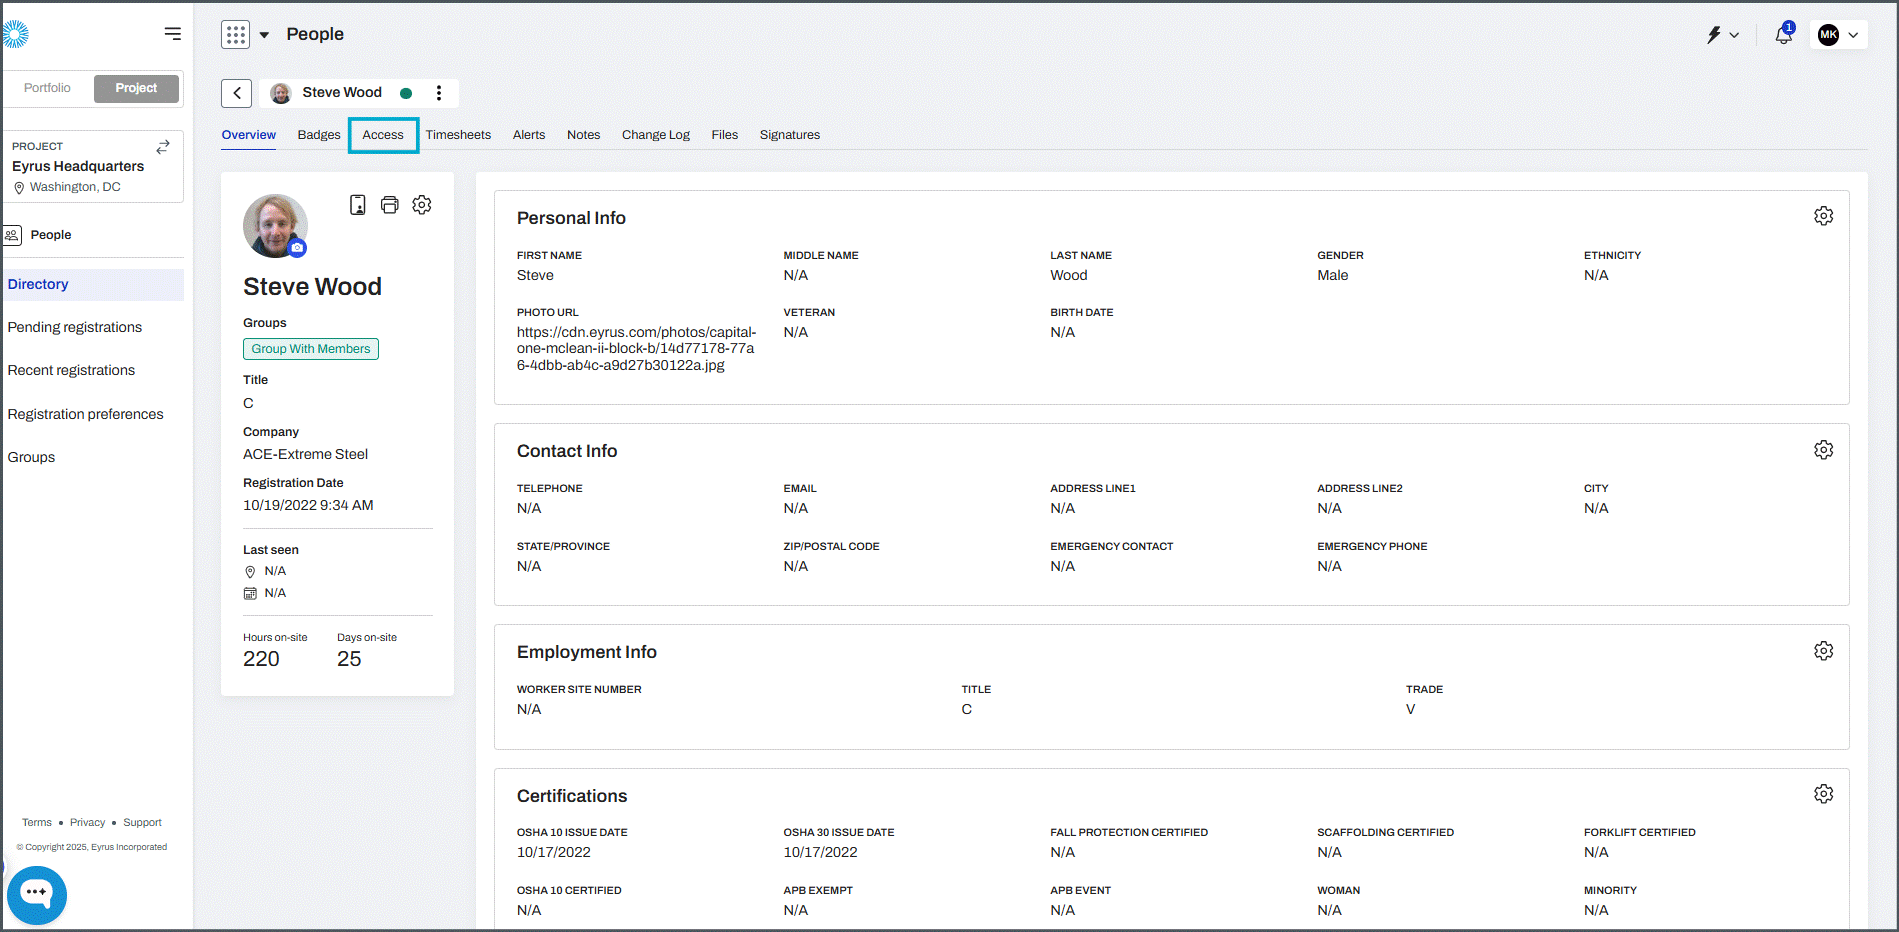This screenshot has width=1899, height=932.
Task: Open the Privacy link
Action: click(x=87, y=823)
